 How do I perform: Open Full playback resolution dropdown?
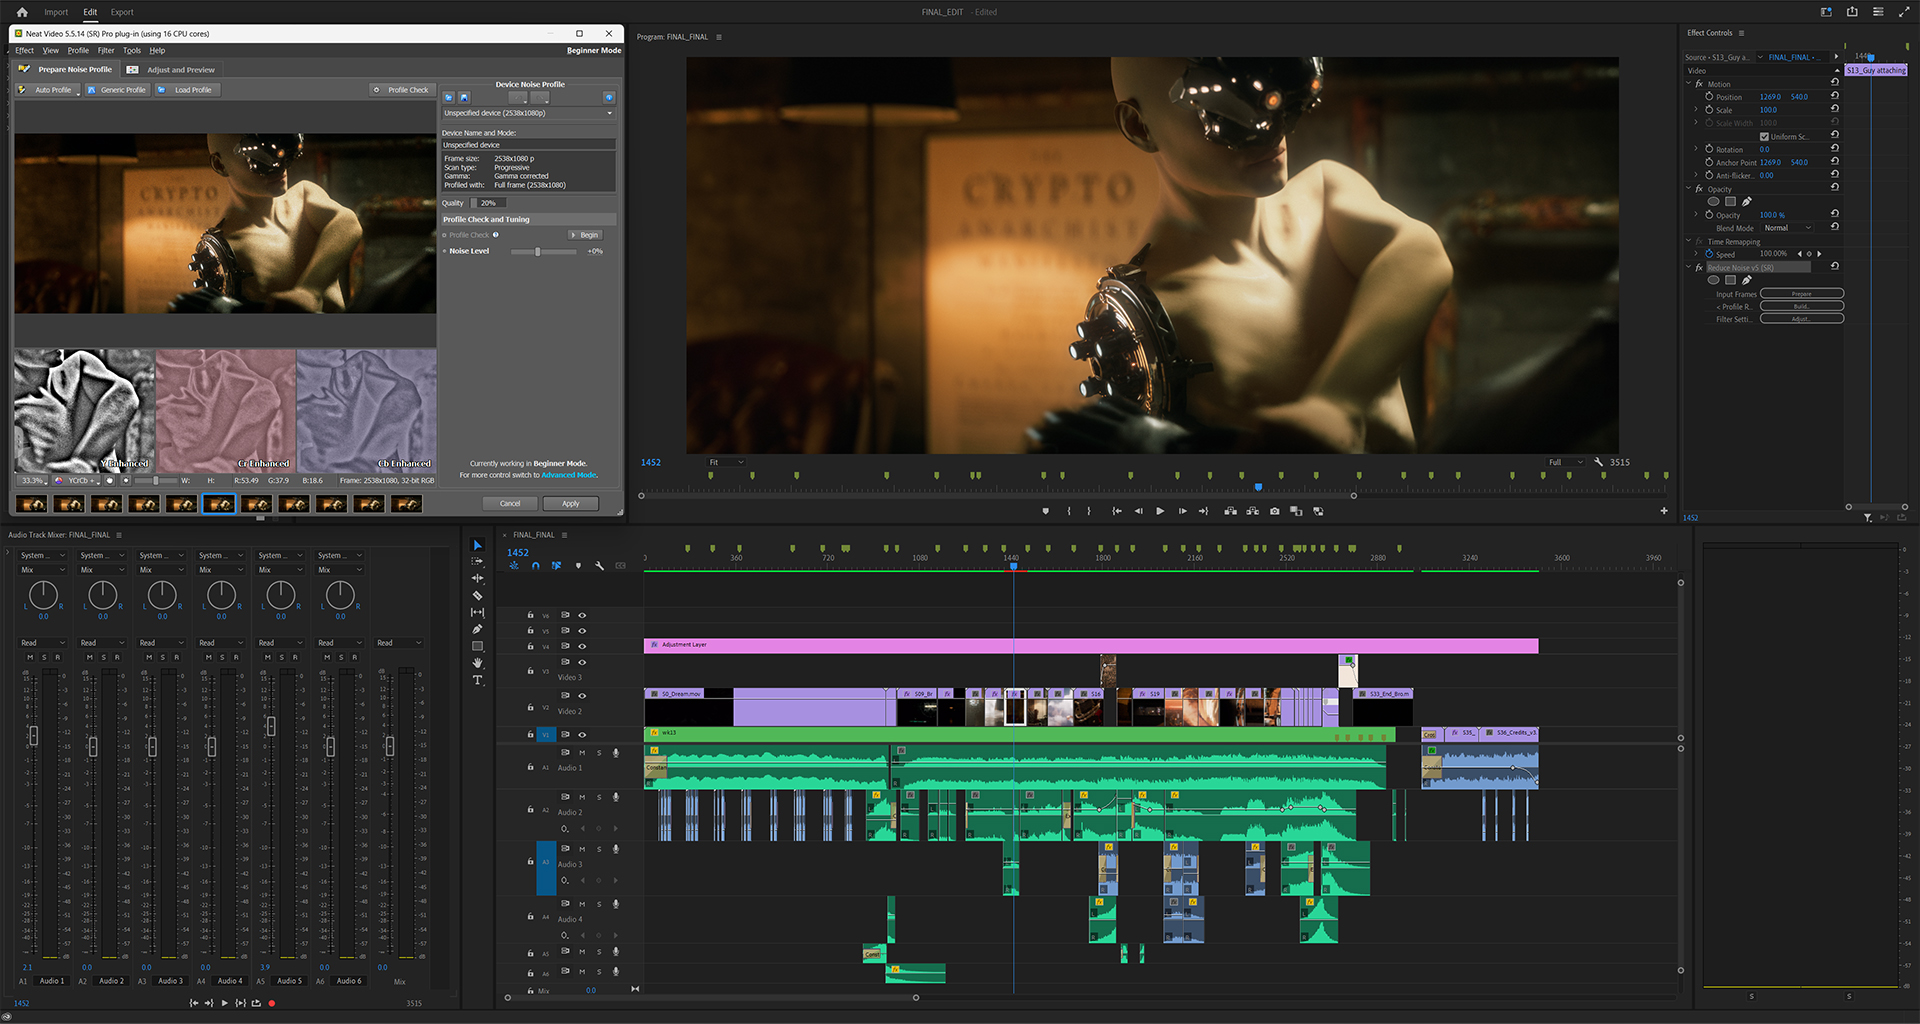(x=1566, y=462)
